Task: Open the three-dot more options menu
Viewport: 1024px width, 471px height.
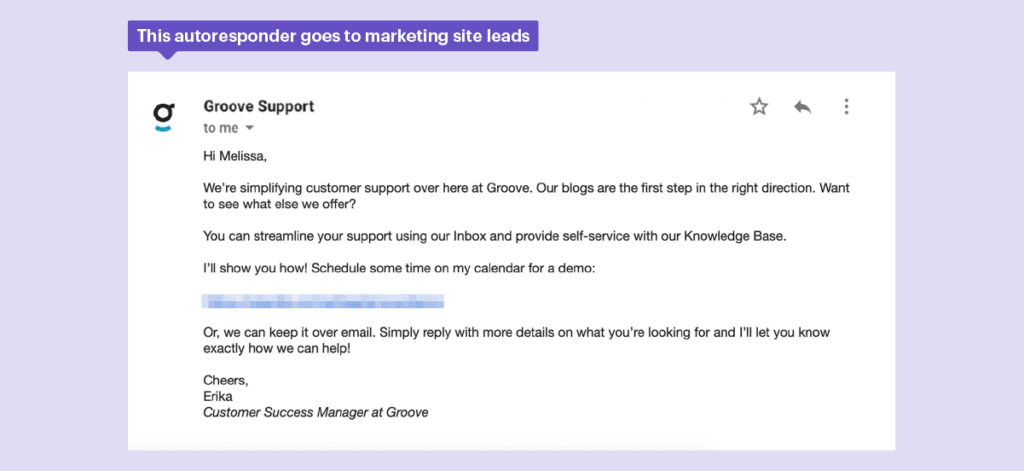Action: tap(846, 107)
